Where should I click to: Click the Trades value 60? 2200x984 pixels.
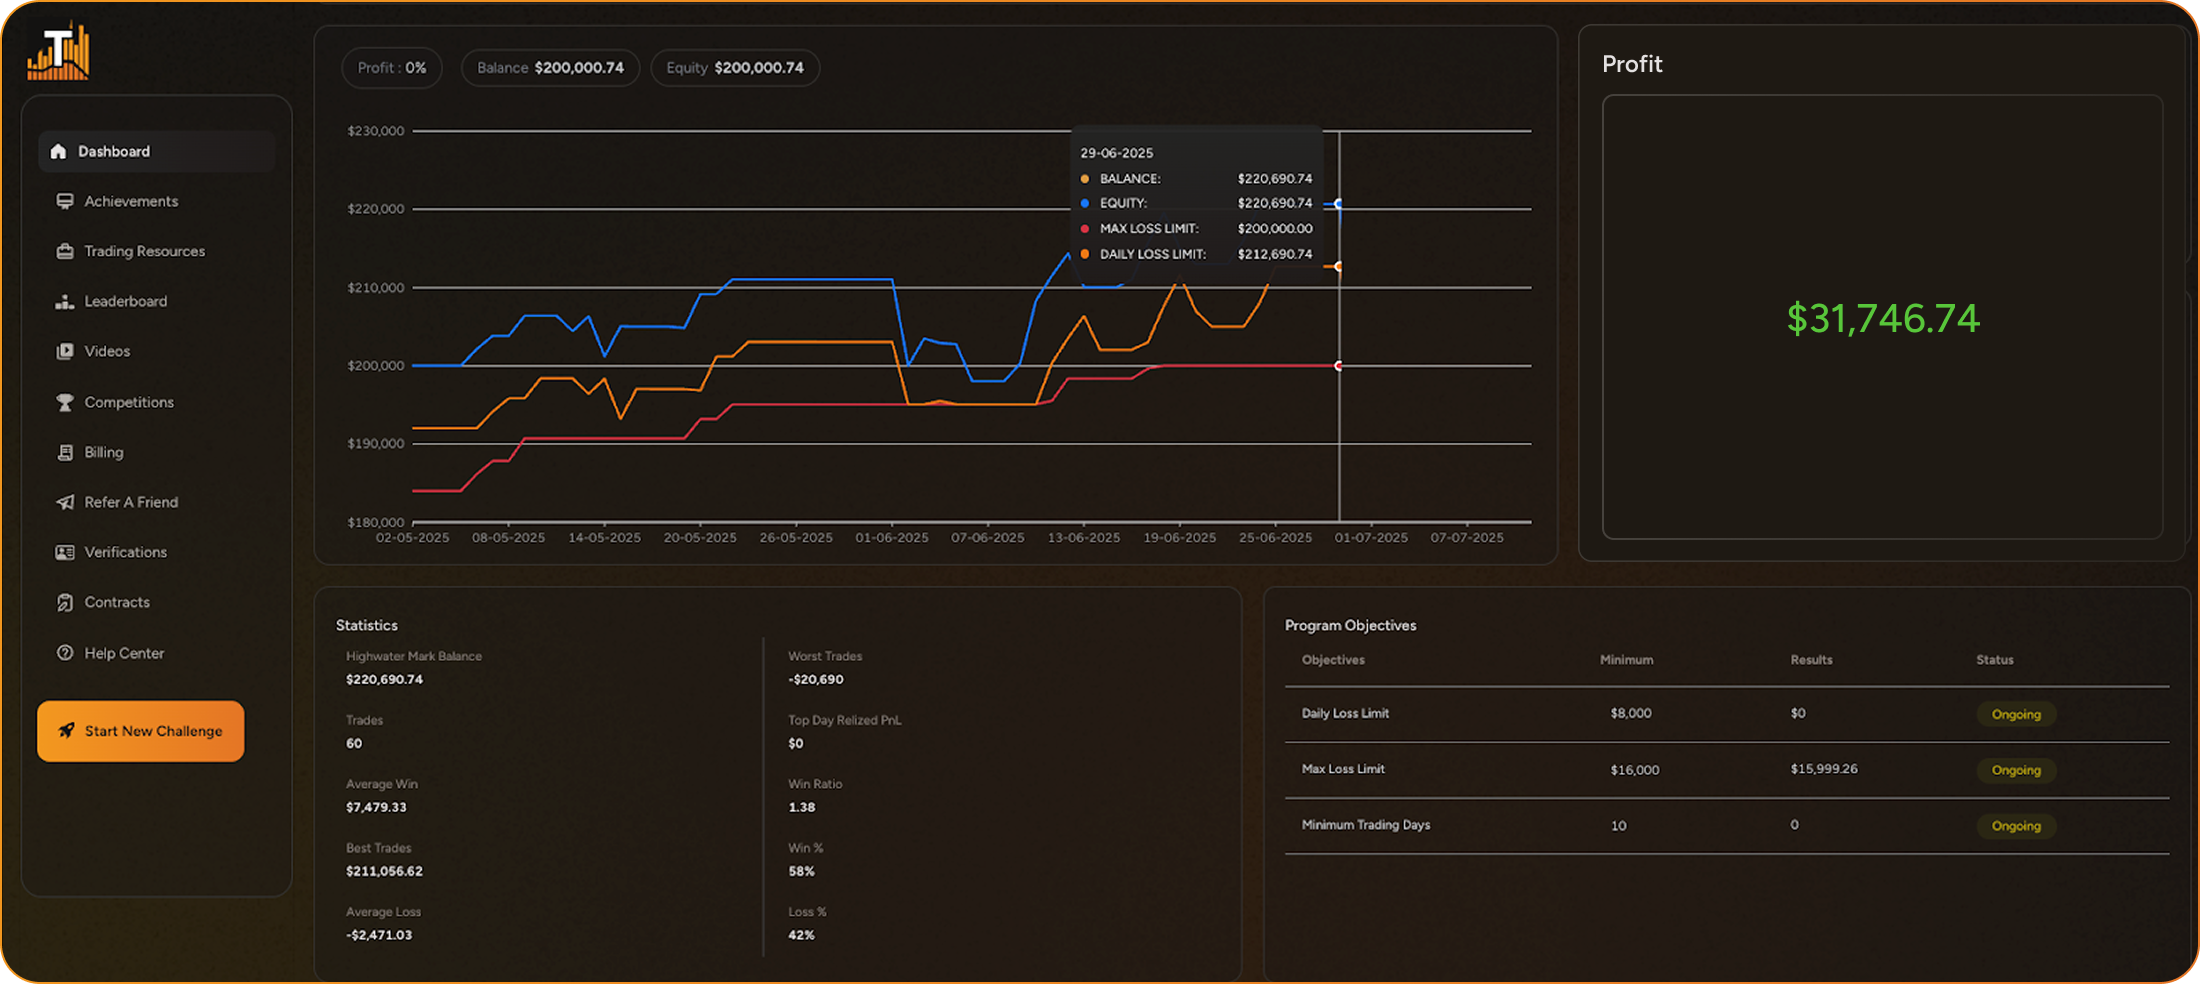point(354,743)
